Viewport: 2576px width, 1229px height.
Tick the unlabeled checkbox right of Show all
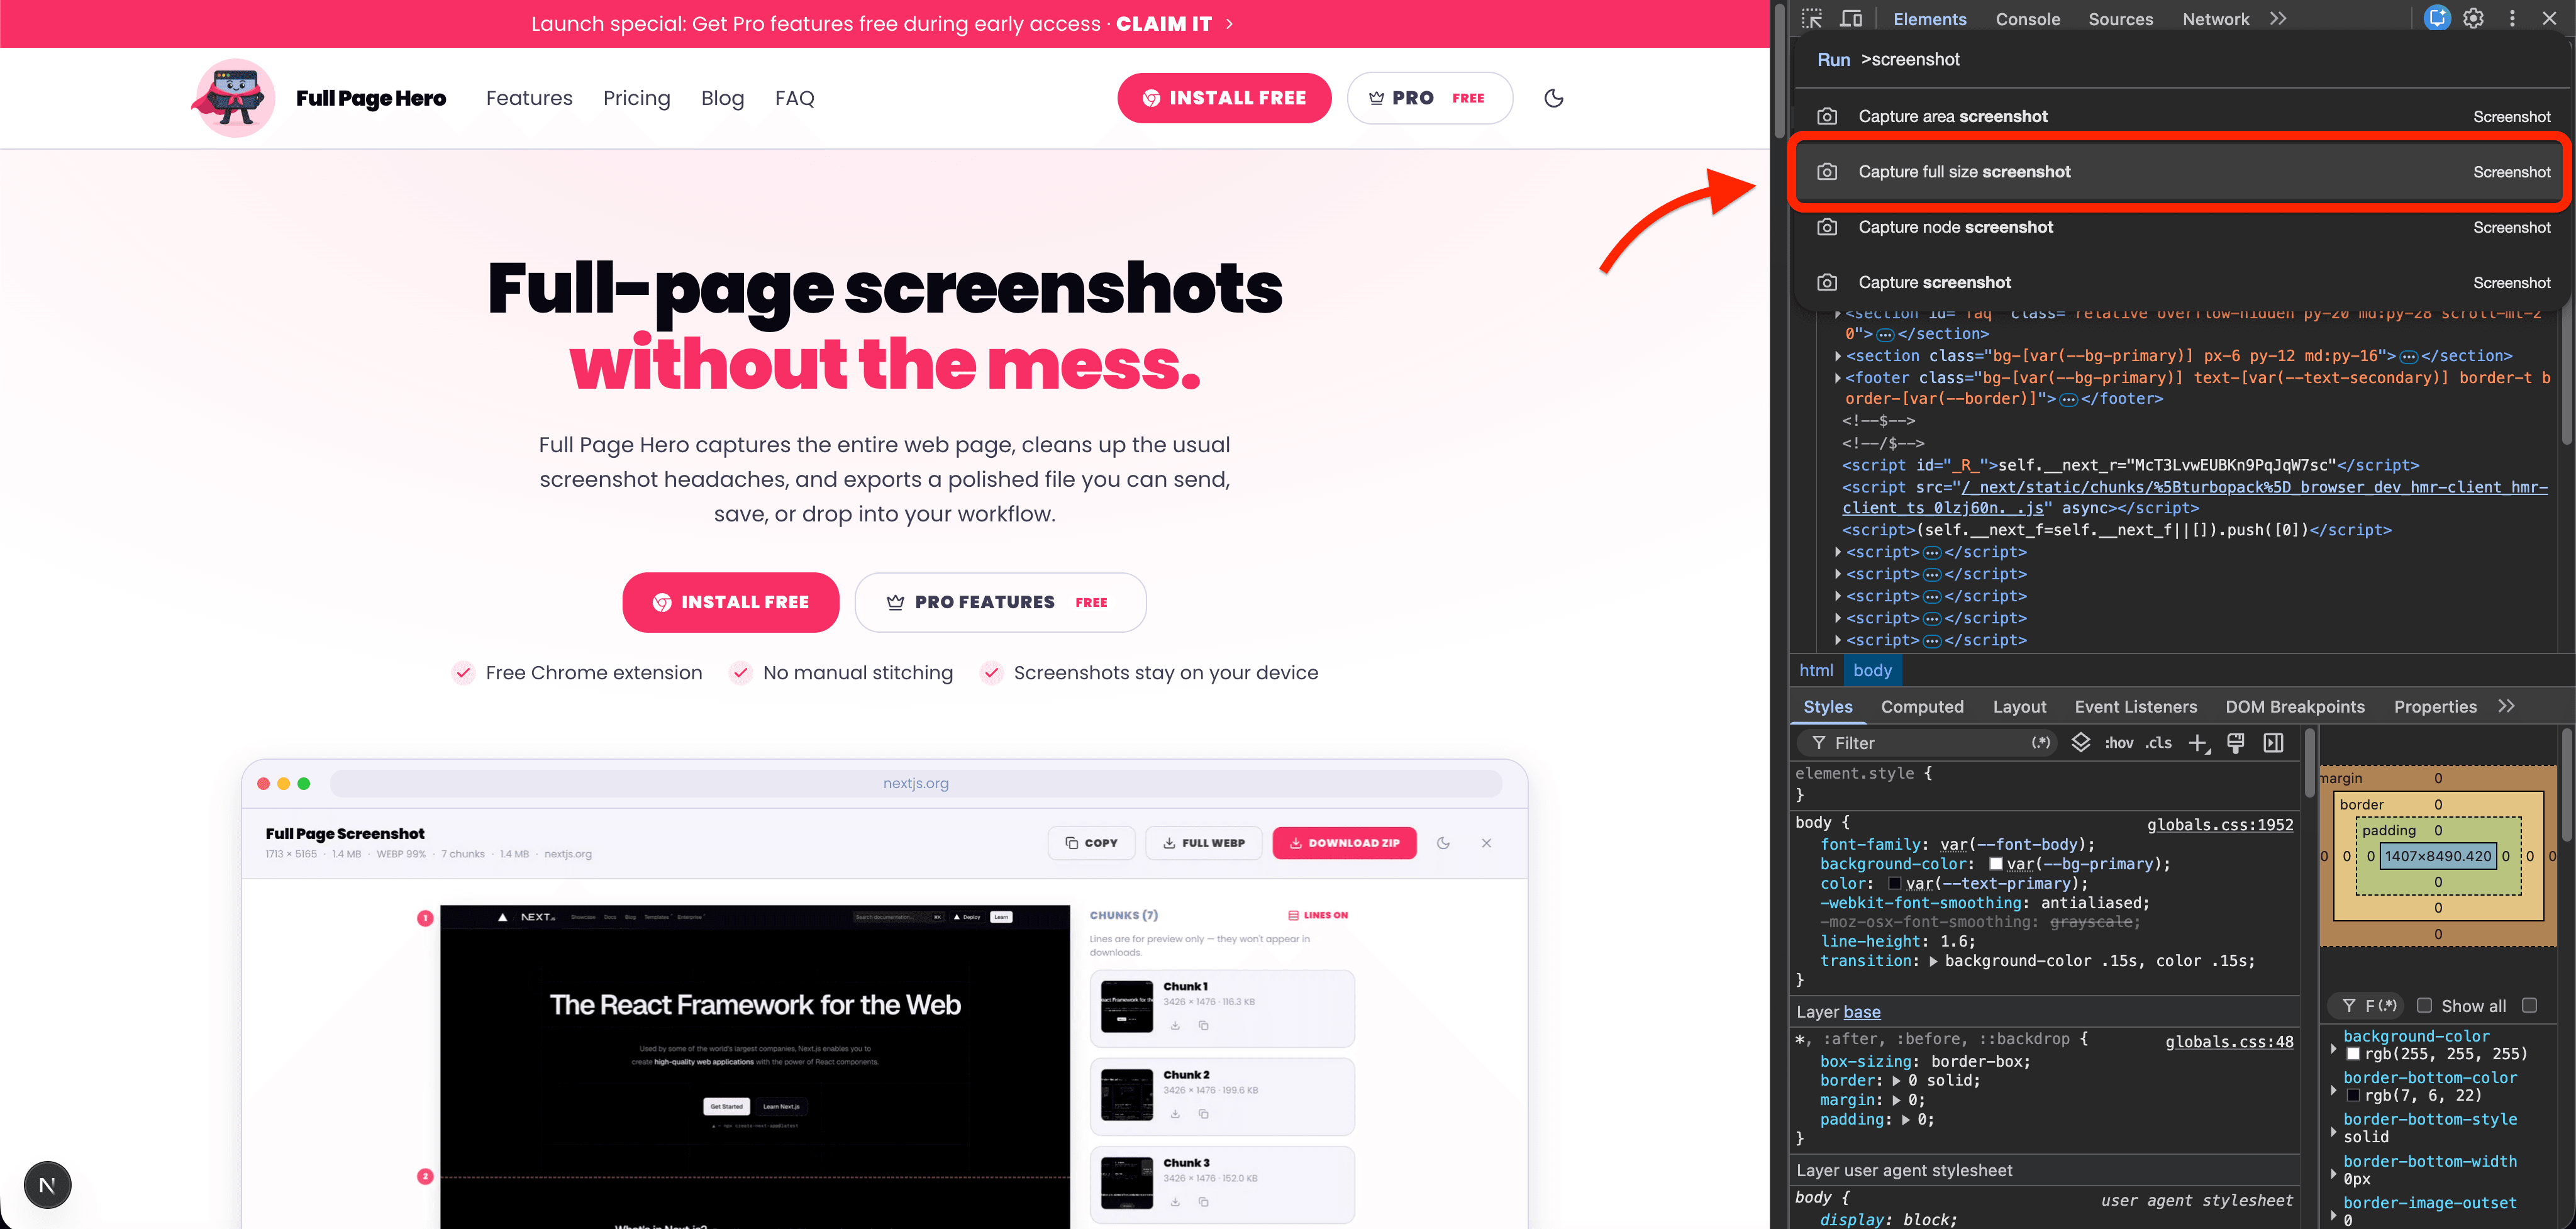click(2529, 1005)
